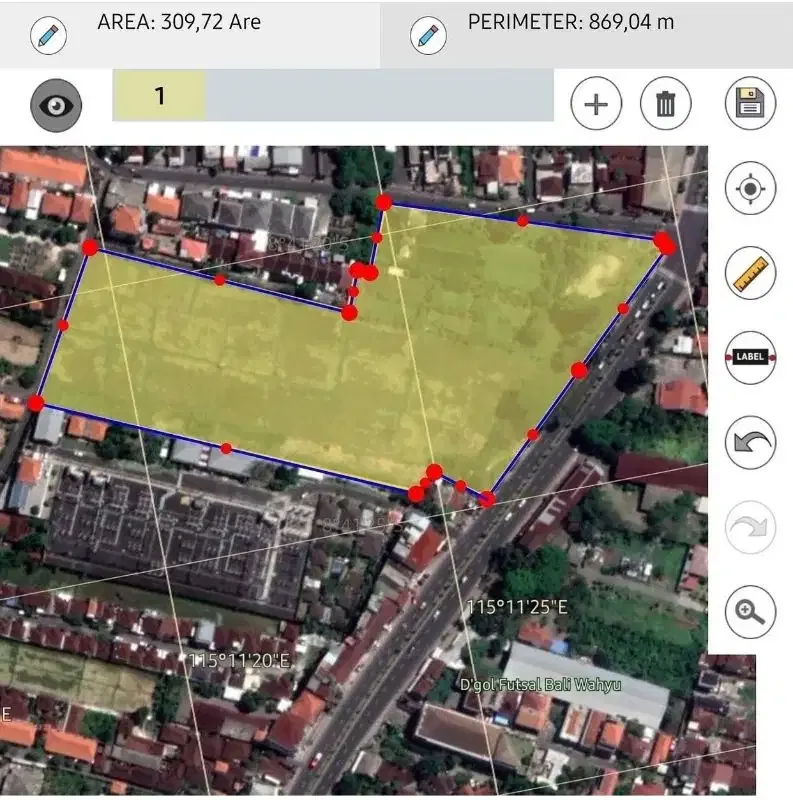Save measurement with floppy disk icon
The width and height of the screenshot is (793, 800).
pyautogui.click(x=750, y=103)
